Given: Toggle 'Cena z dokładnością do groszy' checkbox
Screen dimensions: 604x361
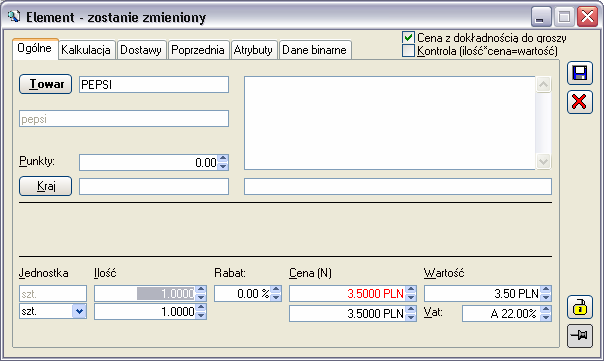Looking at the screenshot, I should [x=408, y=37].
